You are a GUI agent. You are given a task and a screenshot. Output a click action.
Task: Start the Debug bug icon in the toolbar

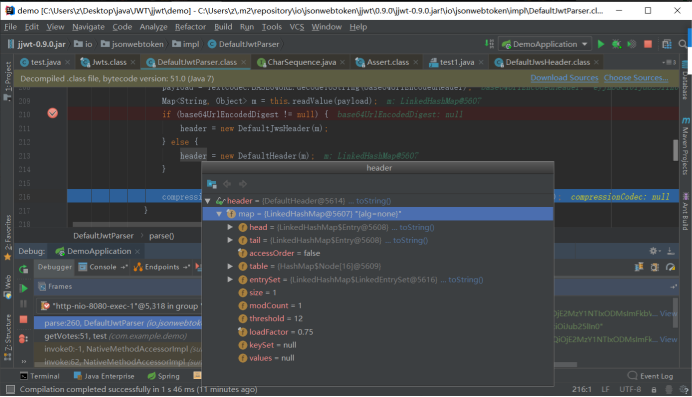tap(616, 44)
